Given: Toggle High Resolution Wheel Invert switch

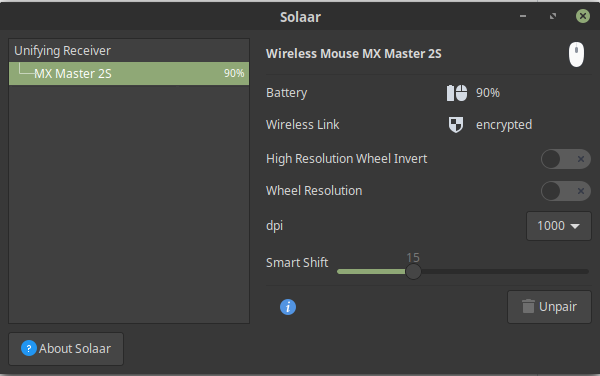Looking at the screenshot, I should coord(566,159).
